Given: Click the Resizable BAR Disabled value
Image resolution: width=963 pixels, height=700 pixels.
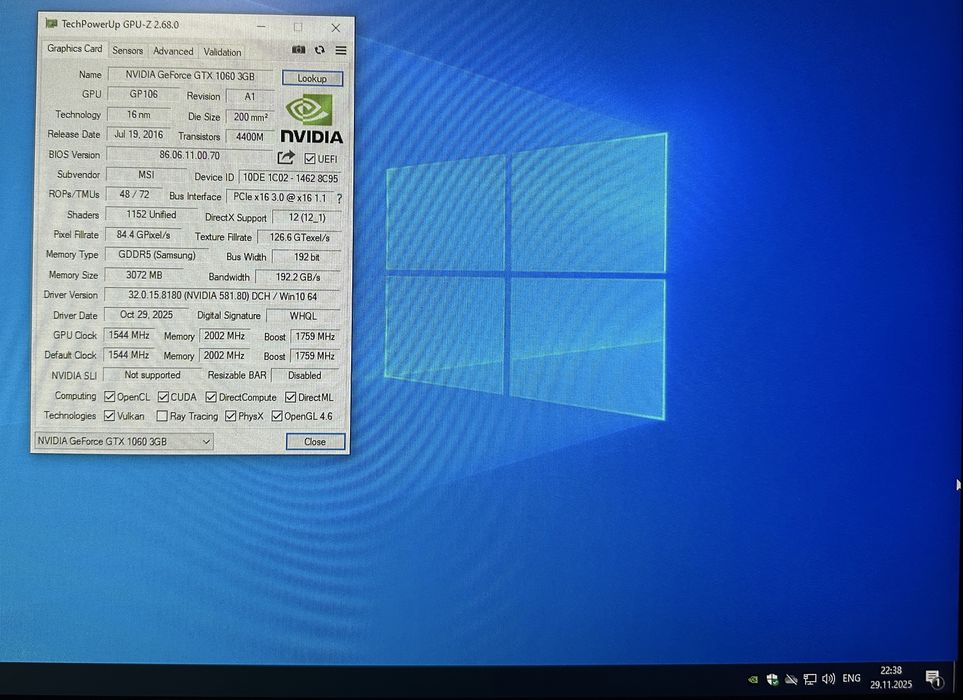Looking at the screenshot, I should click(x=305, y=375).
